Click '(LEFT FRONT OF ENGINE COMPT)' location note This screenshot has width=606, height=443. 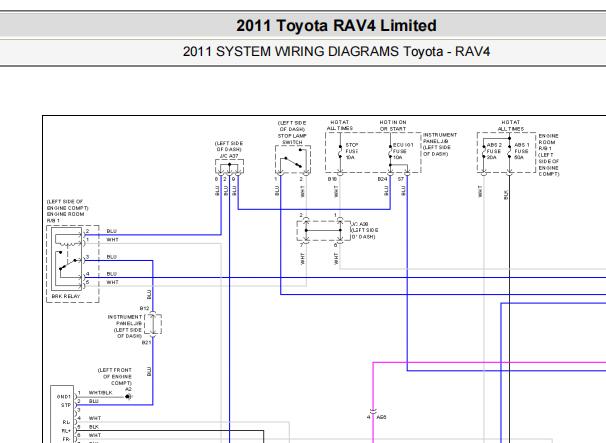[x=115, y=377]
